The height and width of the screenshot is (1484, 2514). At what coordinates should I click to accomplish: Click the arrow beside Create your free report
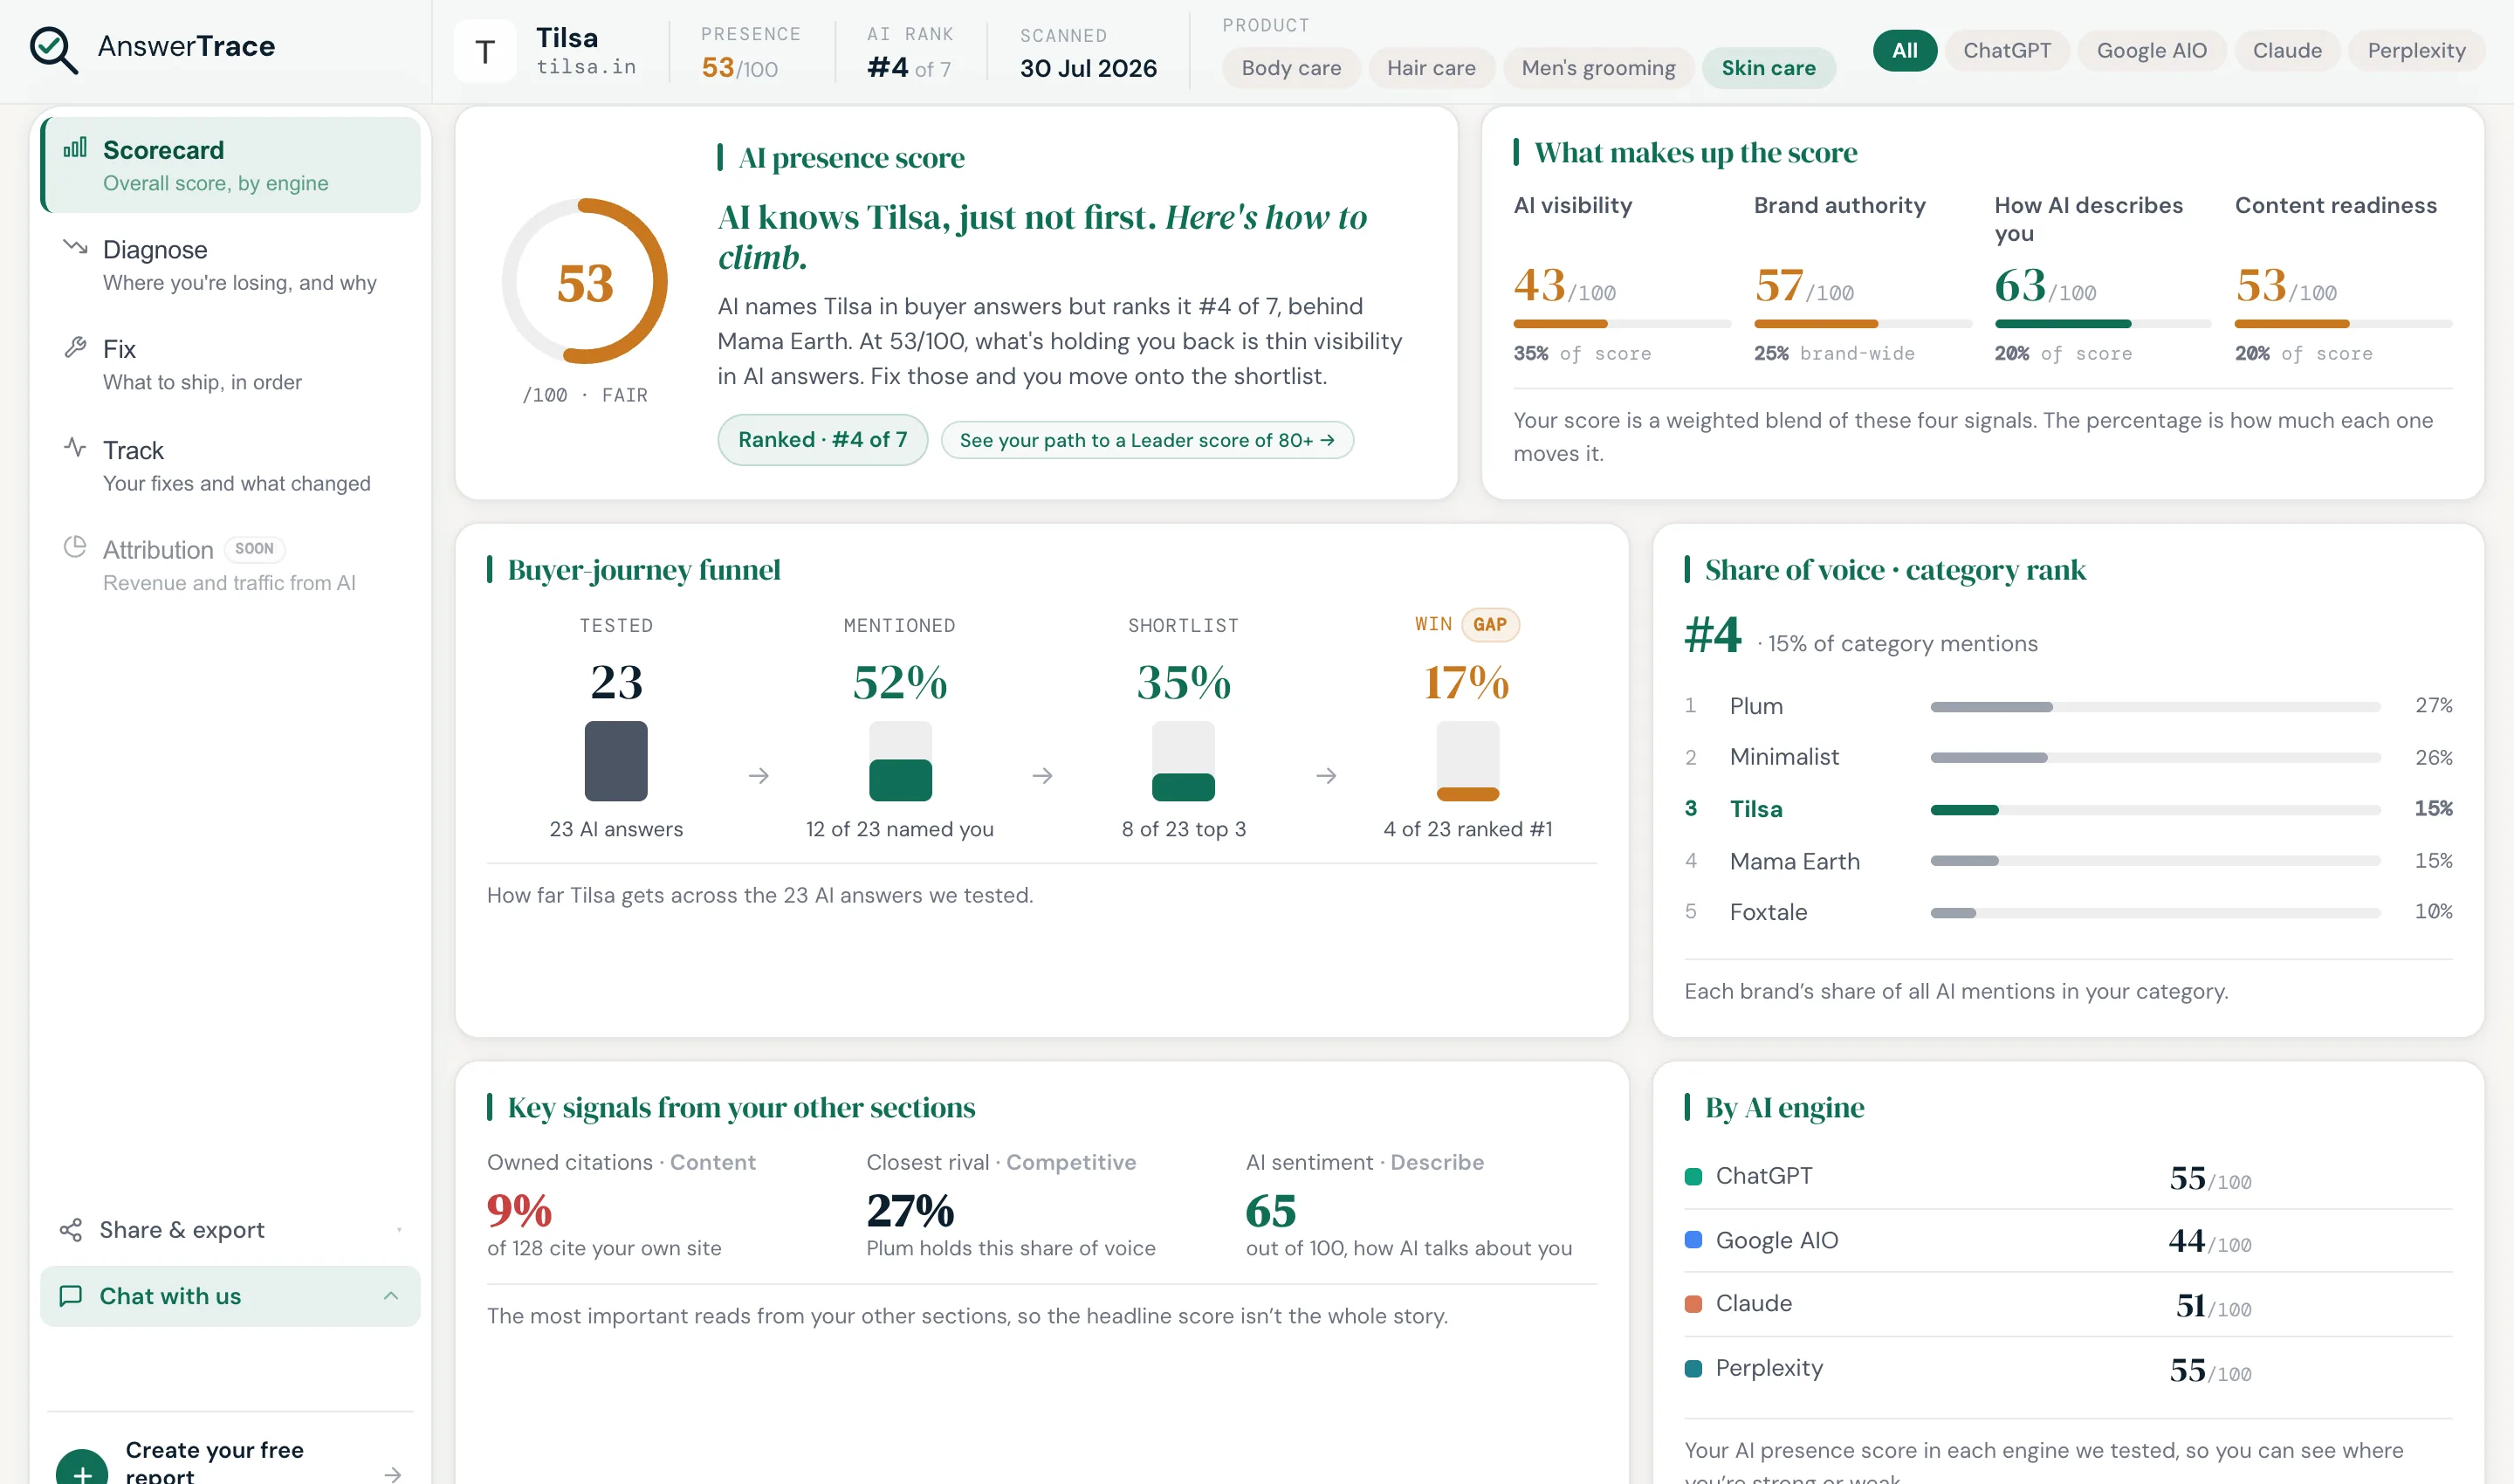click(393, 1474)
